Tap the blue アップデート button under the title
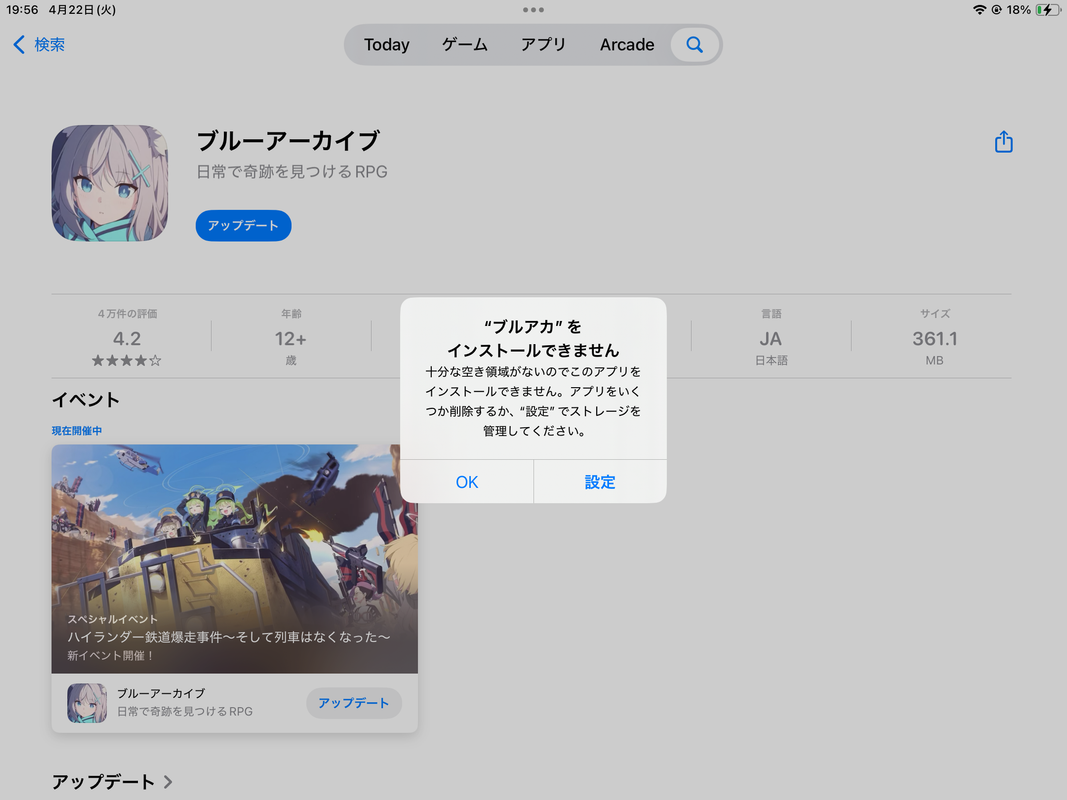Screen dimensions: 1067x800 [244, 225]
